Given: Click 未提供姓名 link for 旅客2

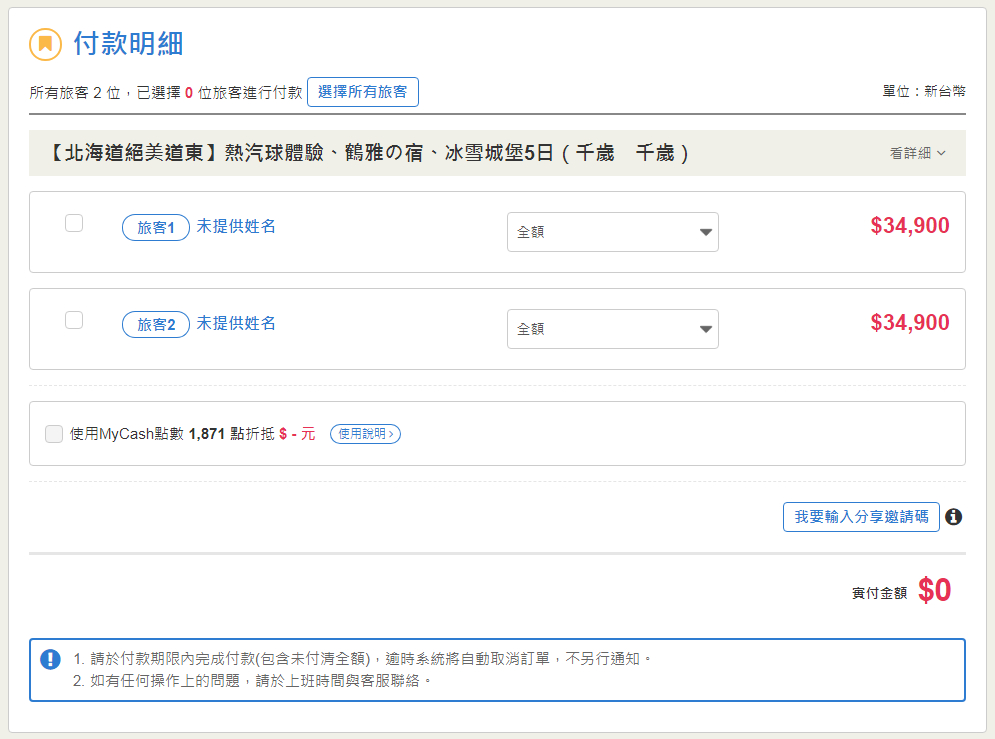Looking at the screenshot, I should point(236,324).
